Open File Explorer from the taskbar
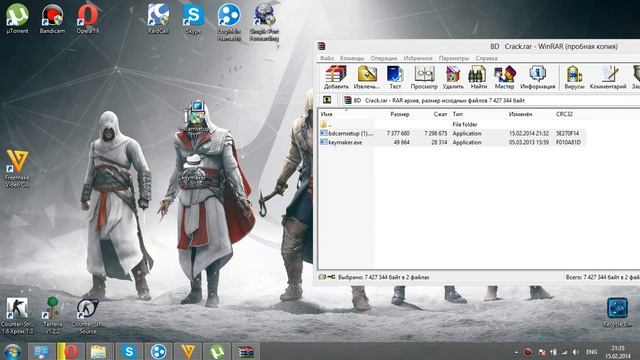This screenshot has height=360, width=640. click(98, 351)
